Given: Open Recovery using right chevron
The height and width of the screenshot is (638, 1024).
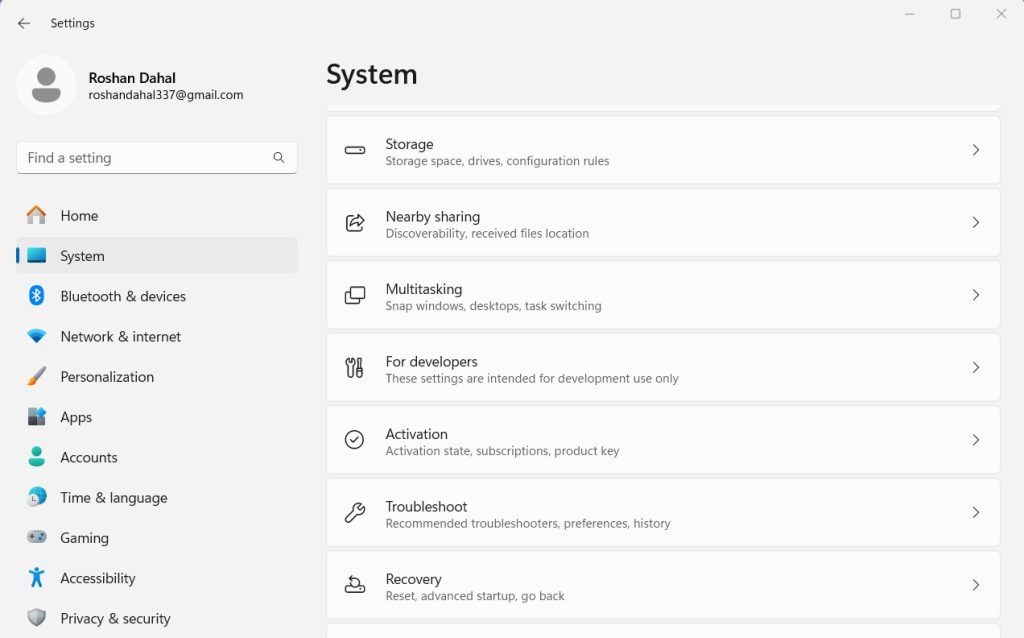Looking at the screenshot, I should pyautogui.click(x=976, y=585).
